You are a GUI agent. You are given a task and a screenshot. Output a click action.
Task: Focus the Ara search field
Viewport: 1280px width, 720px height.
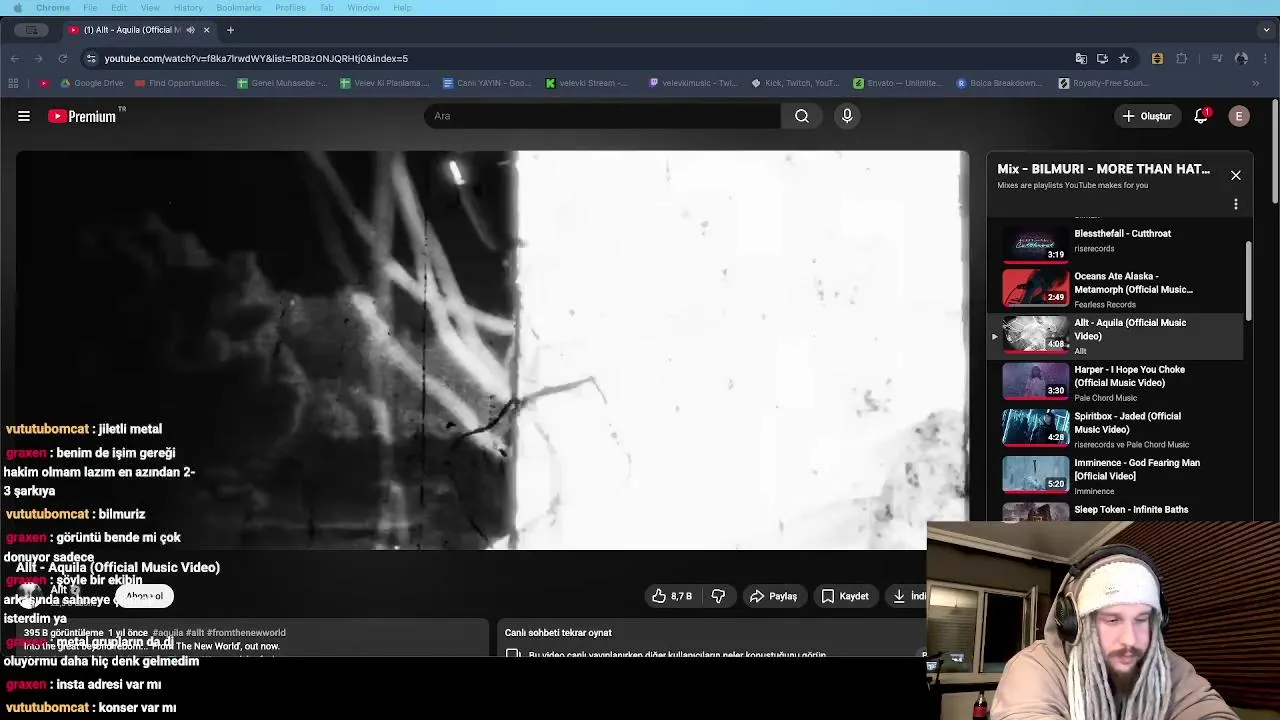(602, 116)
